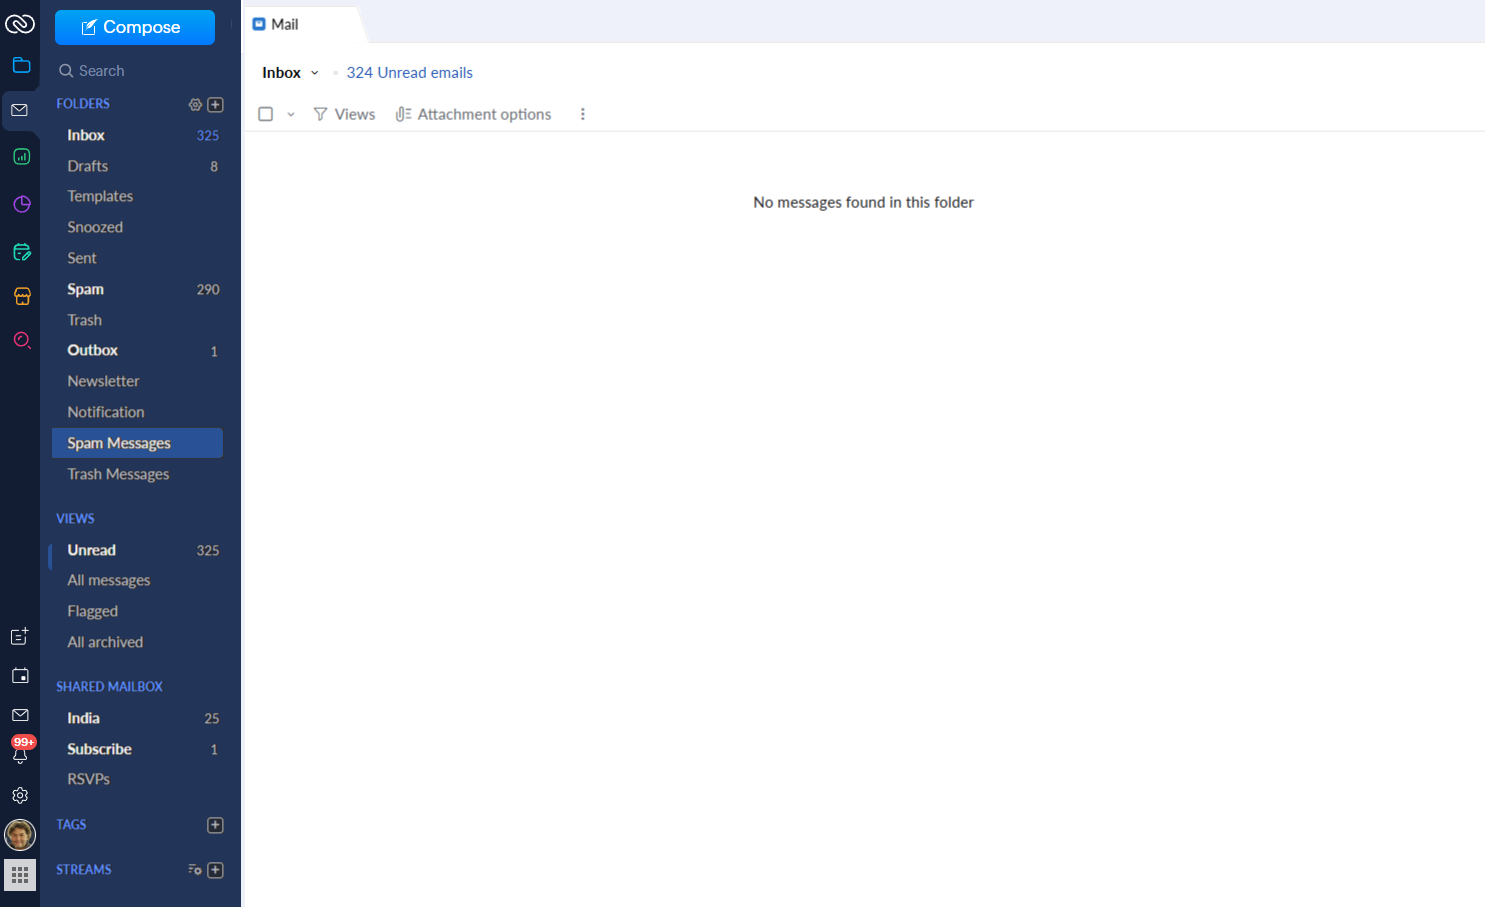This screenshot has height=907, width=1485.
Task: Open the orange storefront icon
Action: [21, 296]
